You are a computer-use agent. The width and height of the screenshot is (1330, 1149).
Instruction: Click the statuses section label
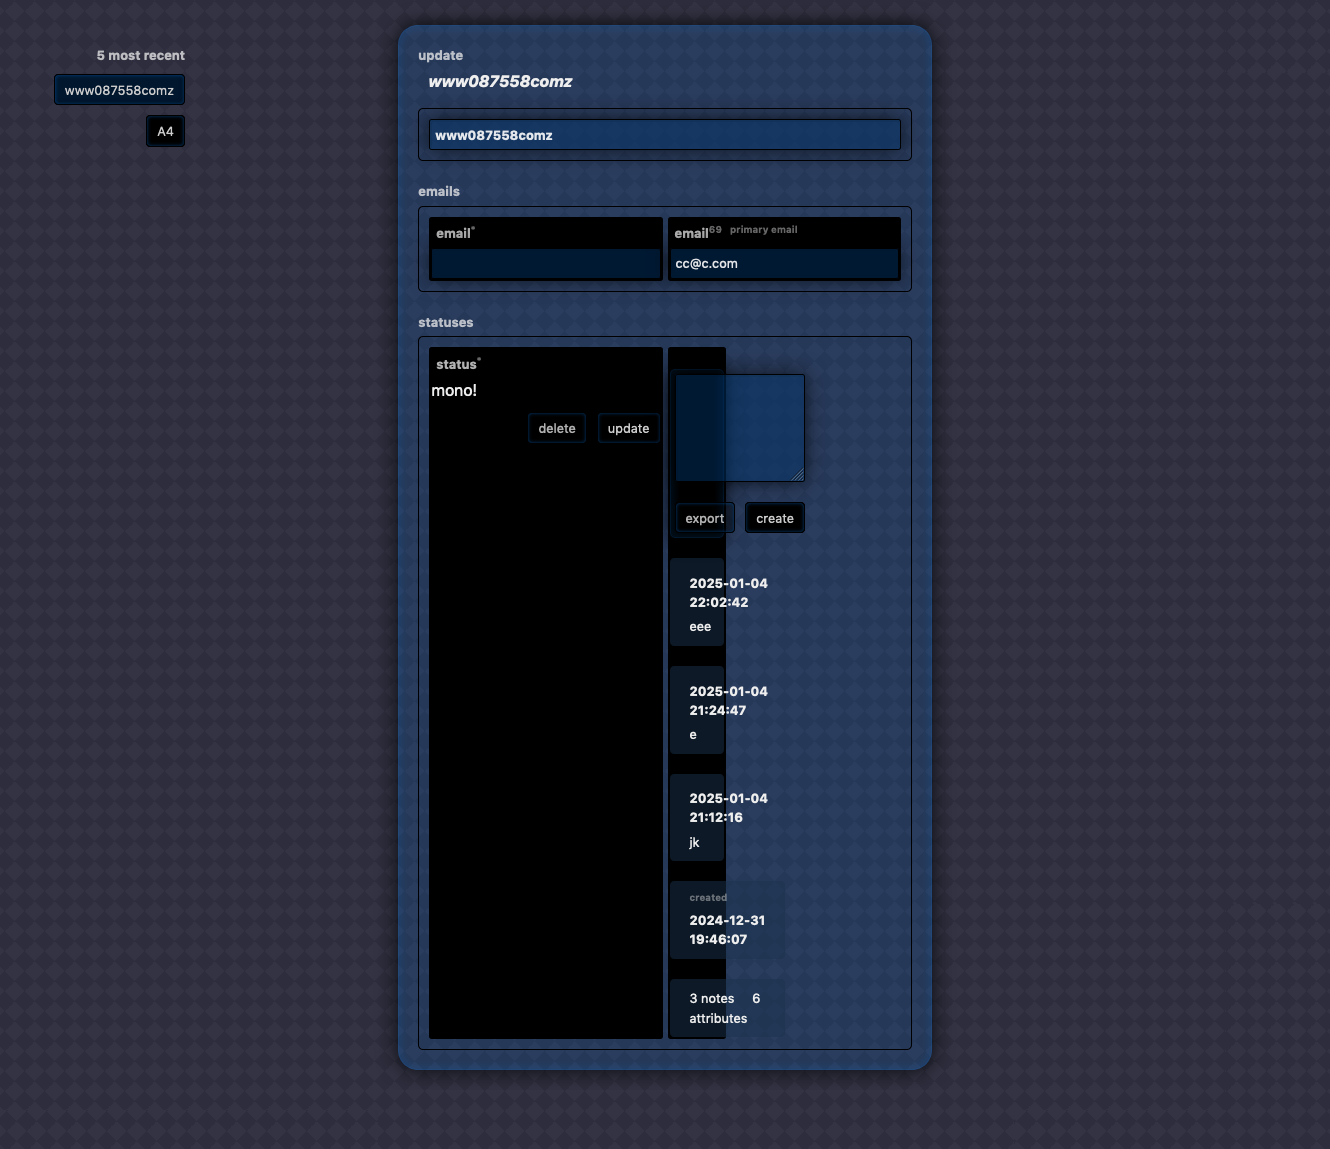point(446,323)
